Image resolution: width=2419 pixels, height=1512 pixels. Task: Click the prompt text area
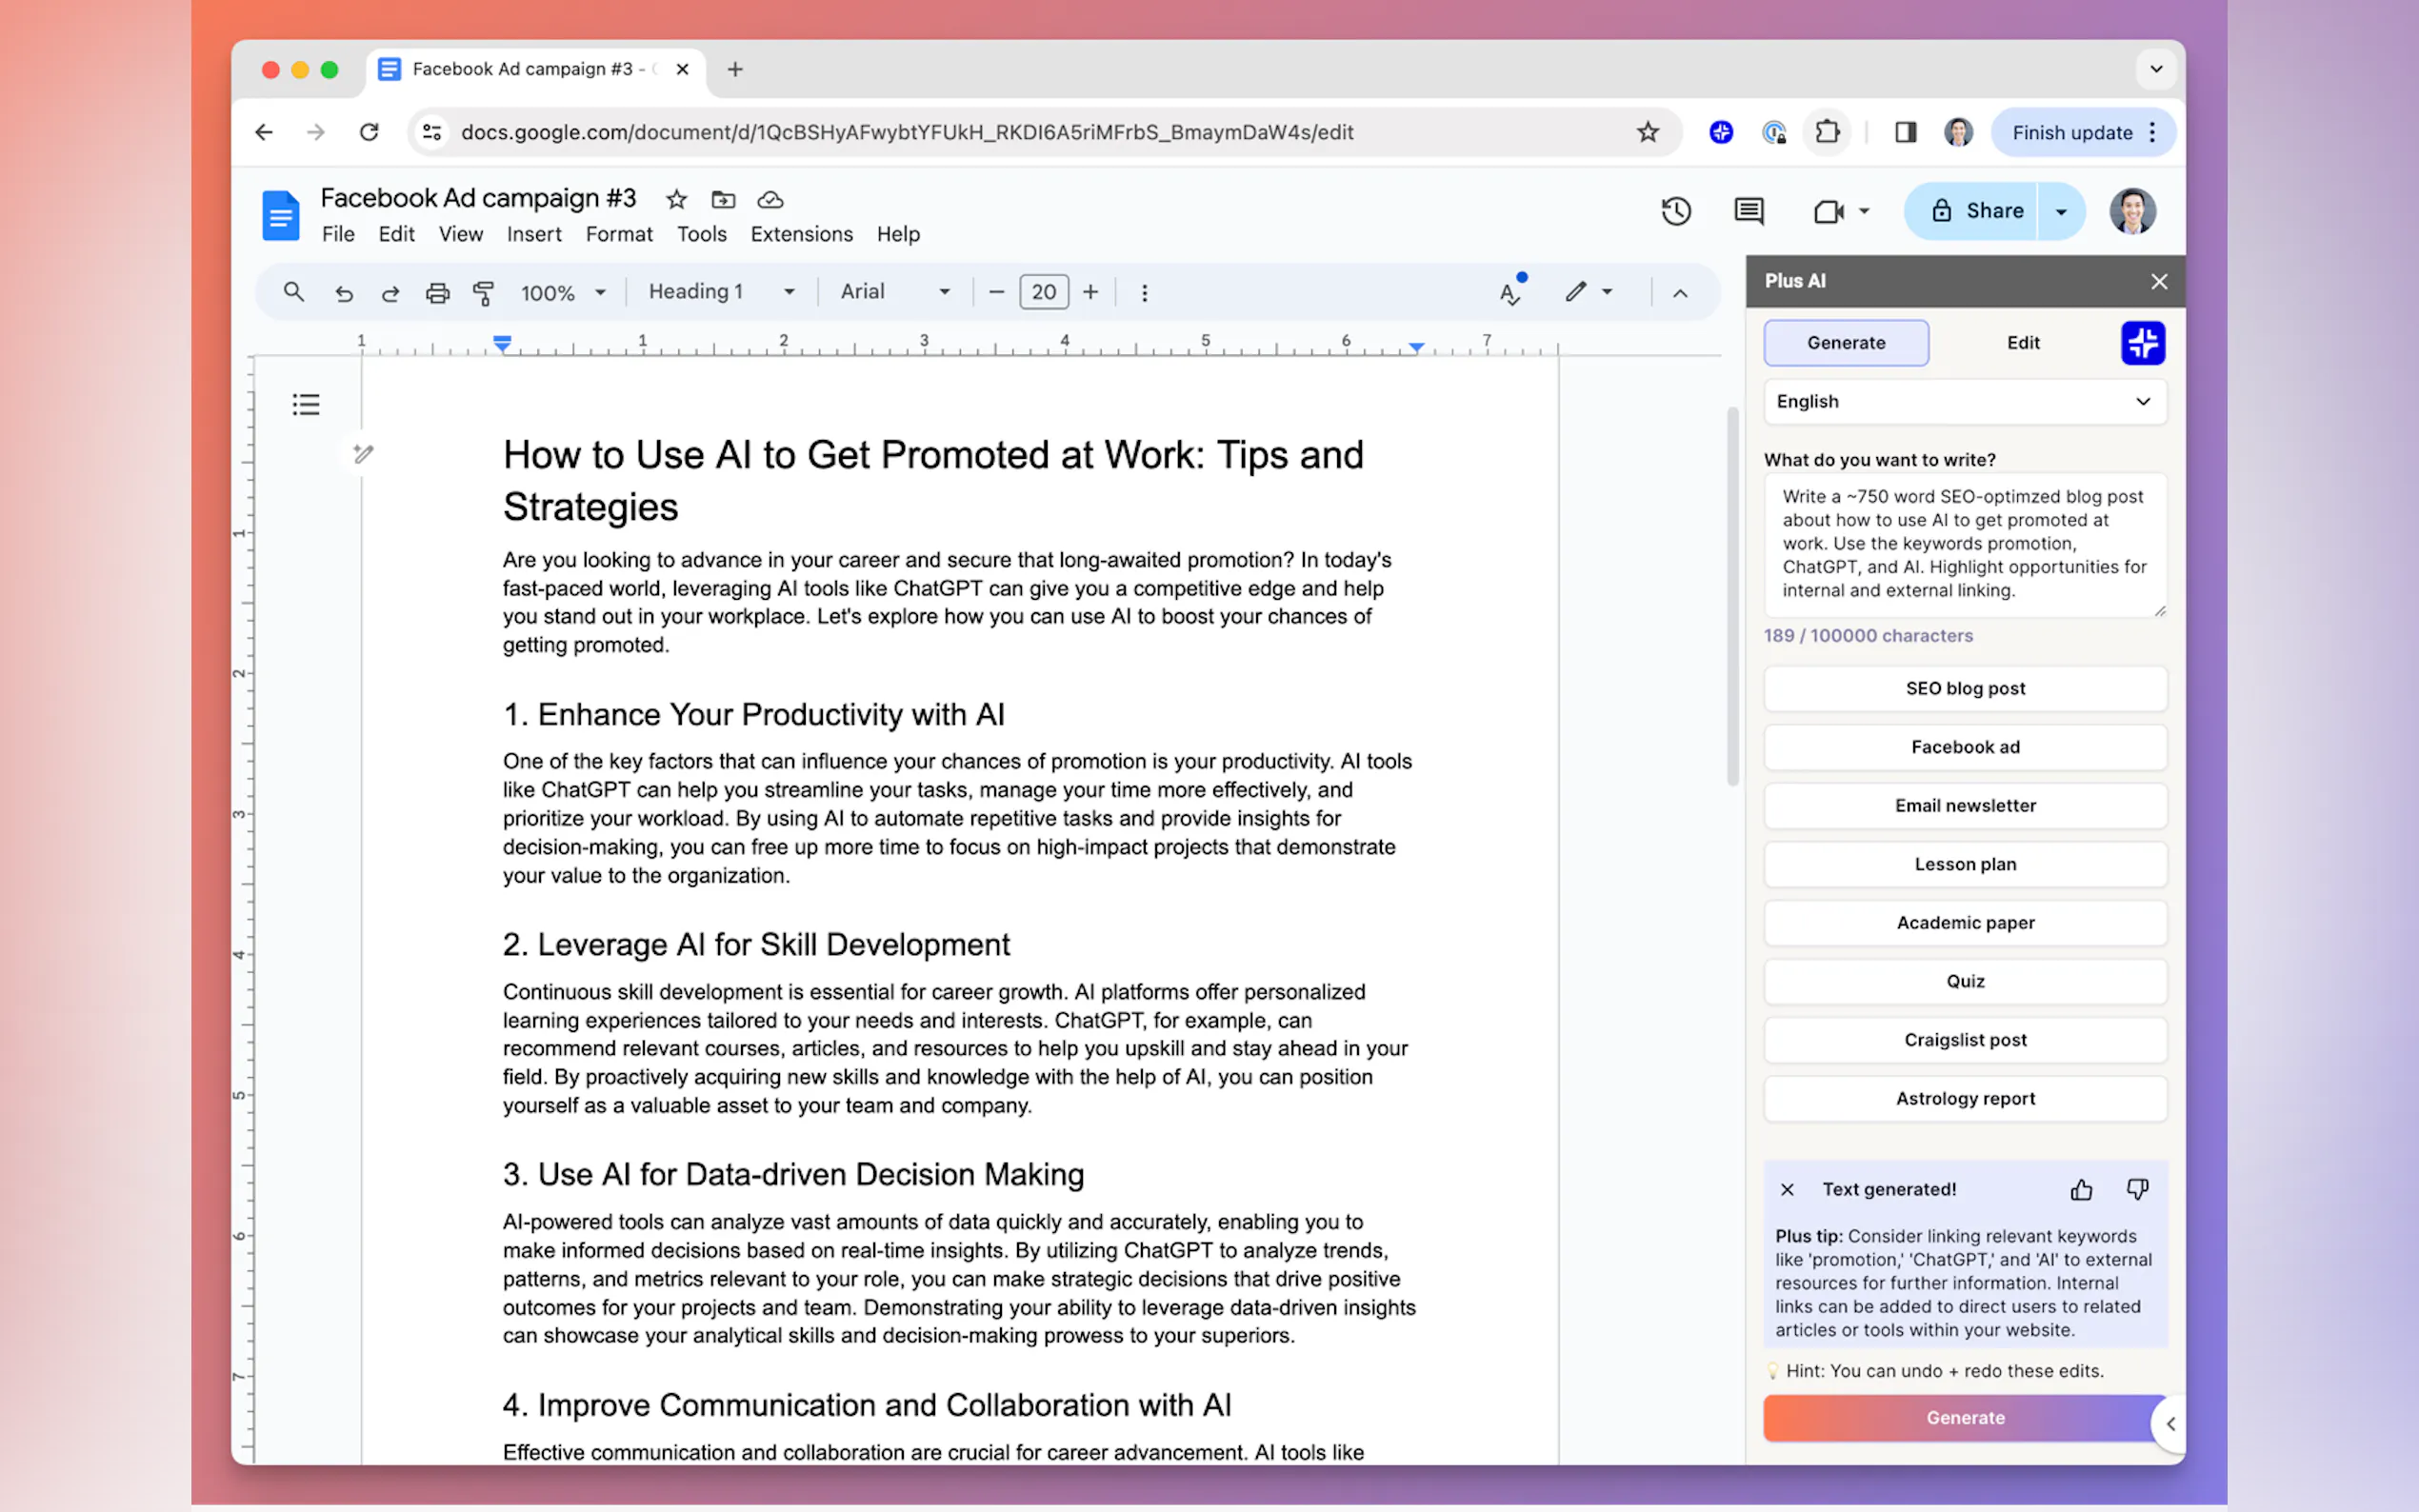click(x=1966, y=545)
